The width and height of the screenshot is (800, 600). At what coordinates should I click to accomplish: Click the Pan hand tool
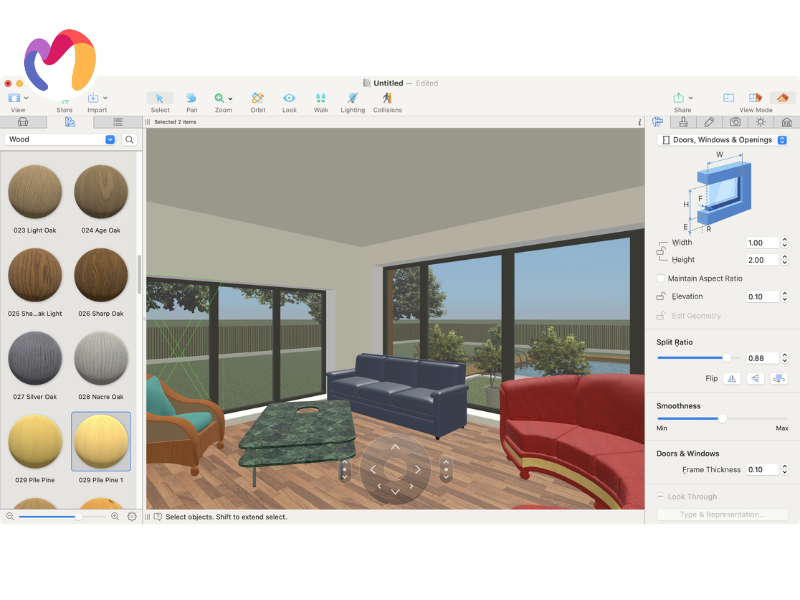191,99
